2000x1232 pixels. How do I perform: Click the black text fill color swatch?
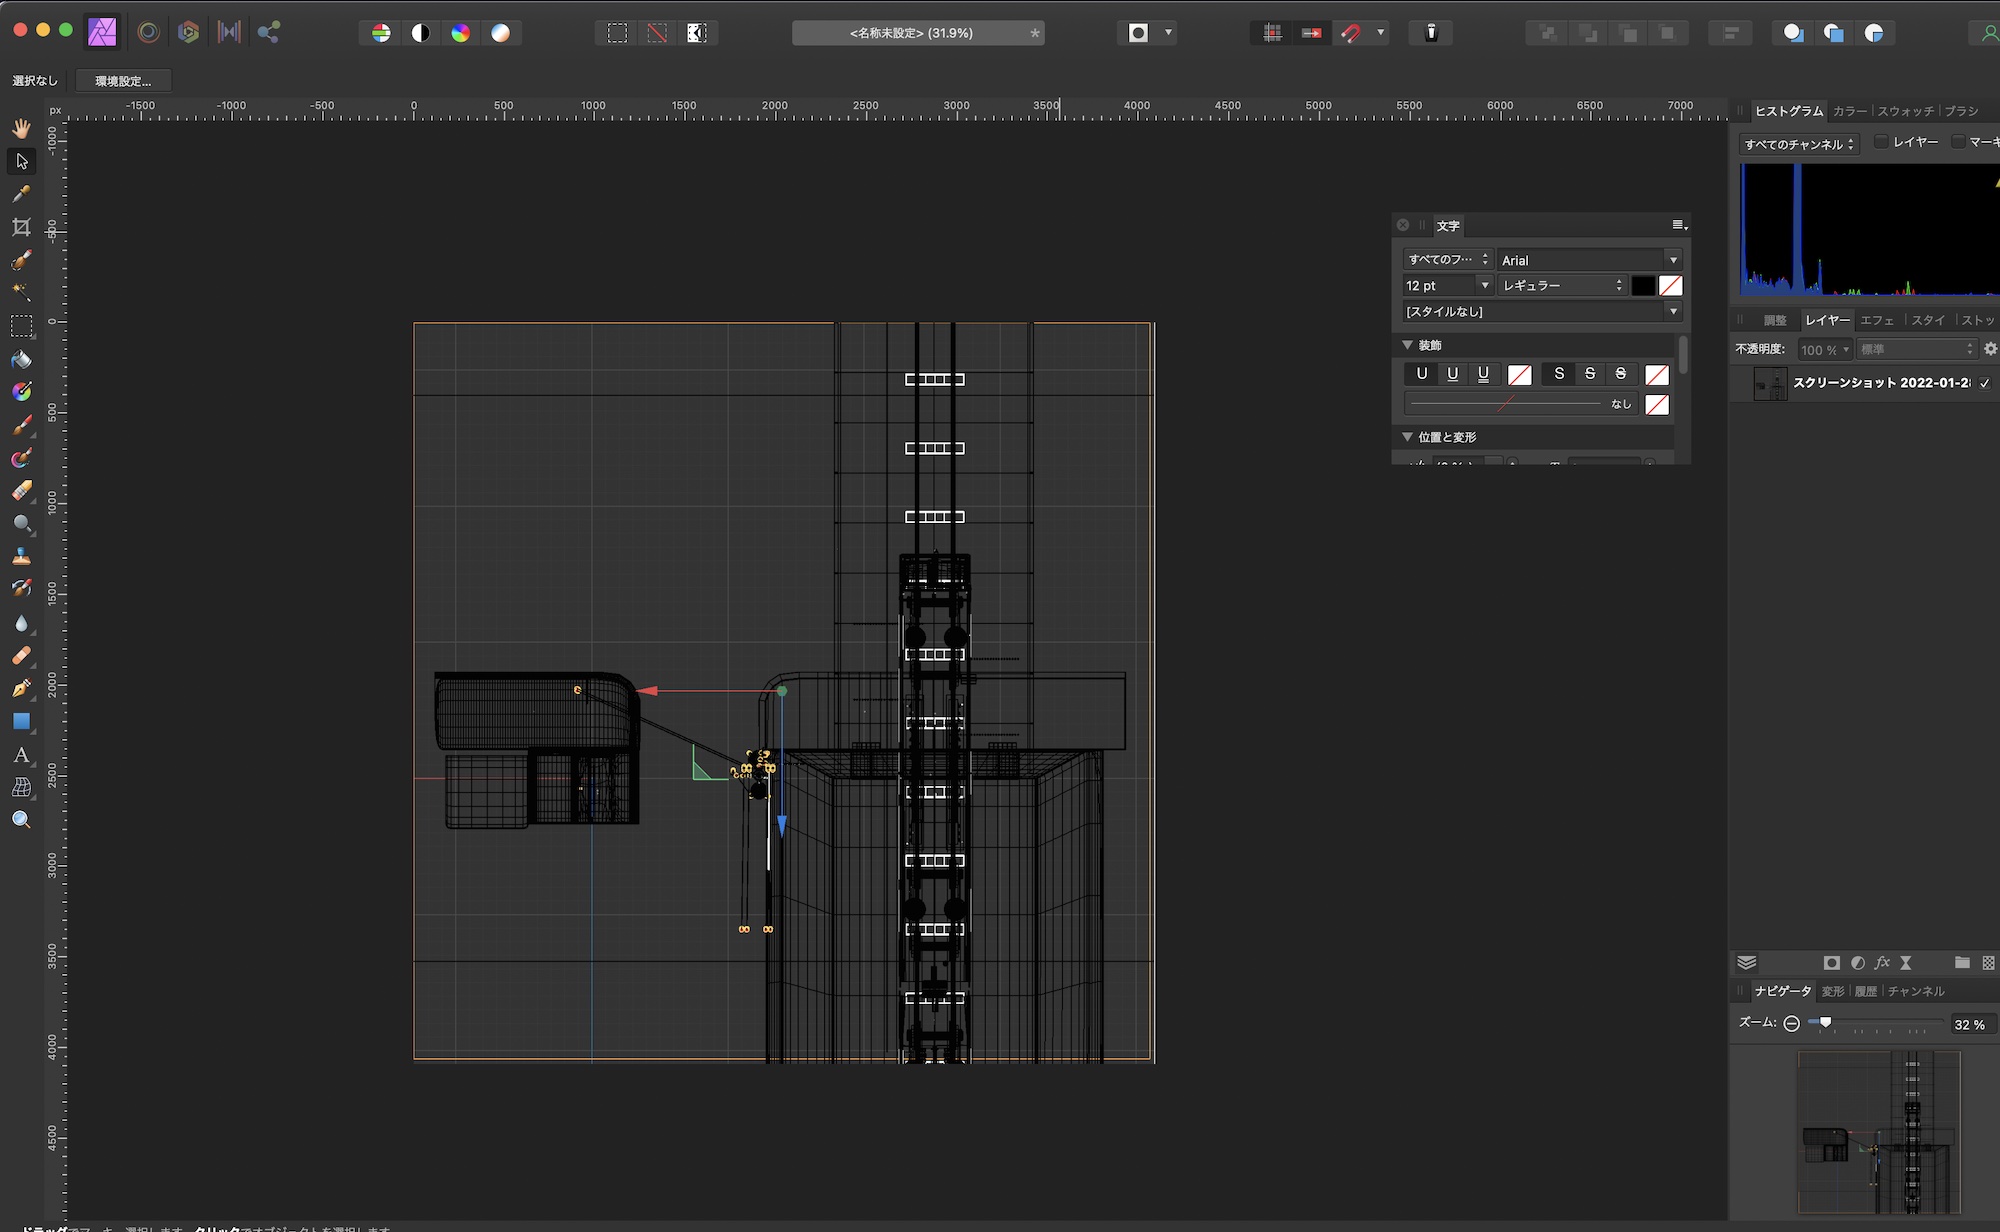click(x=1643, y=286)
